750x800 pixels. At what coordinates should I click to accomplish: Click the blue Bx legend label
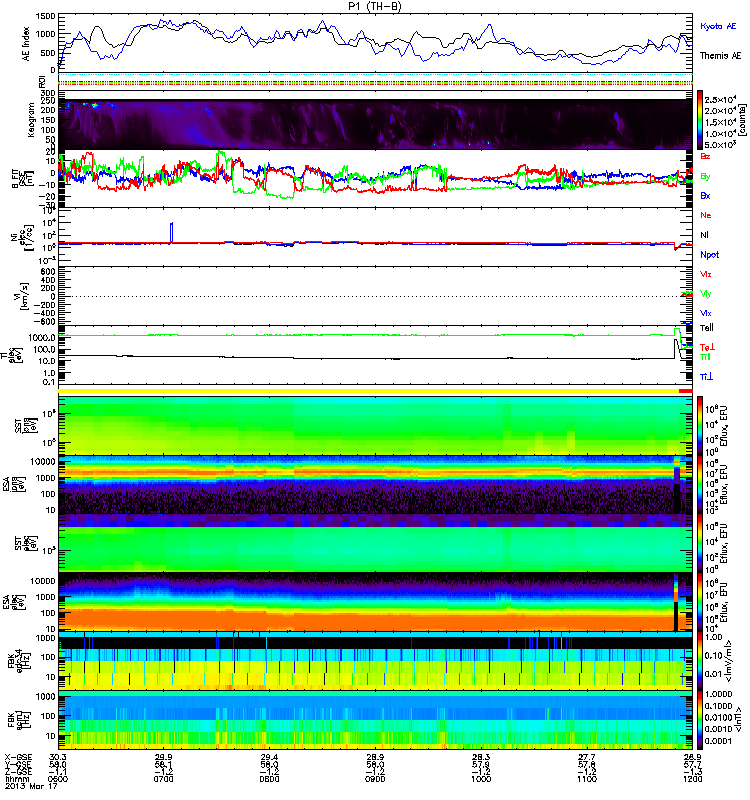705,196
